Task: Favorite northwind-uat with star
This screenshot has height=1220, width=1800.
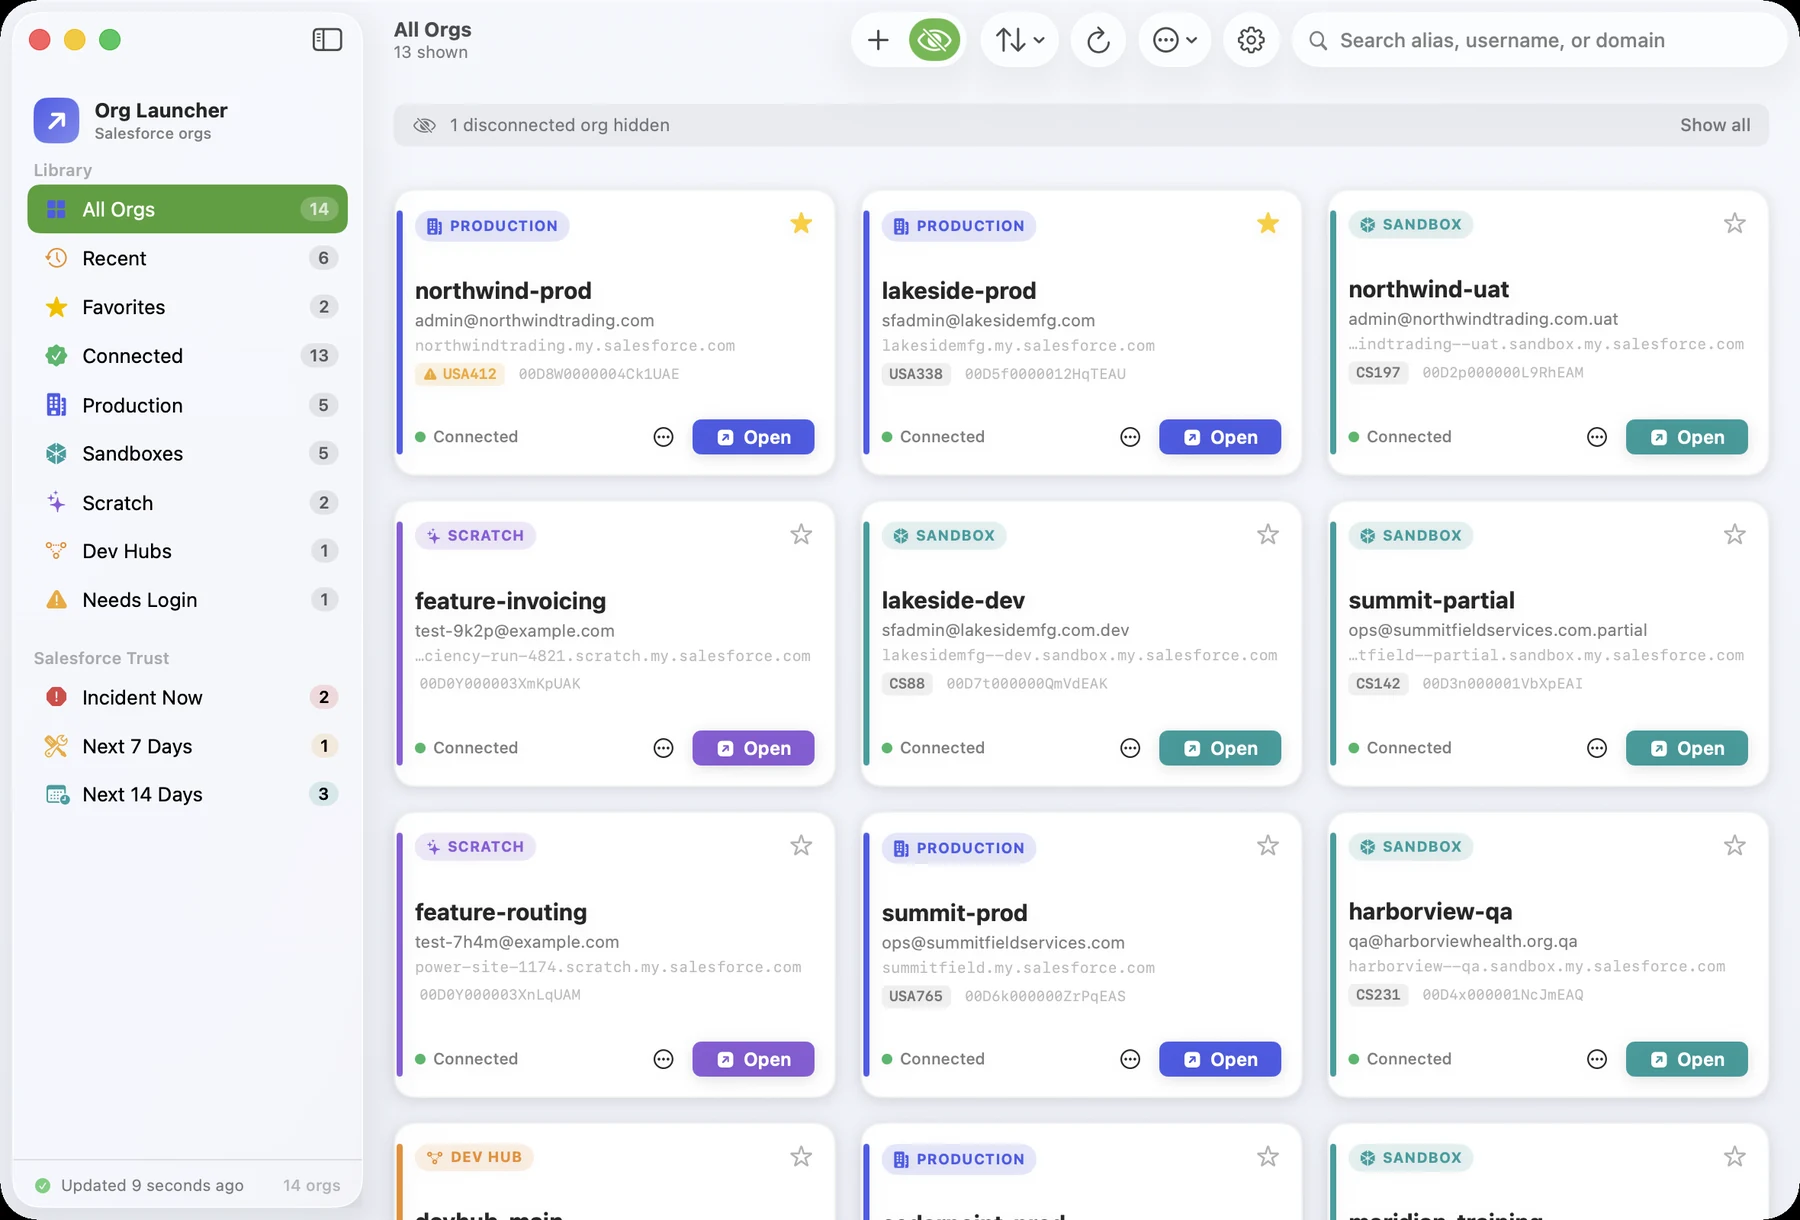Action: pos(1735,223)
